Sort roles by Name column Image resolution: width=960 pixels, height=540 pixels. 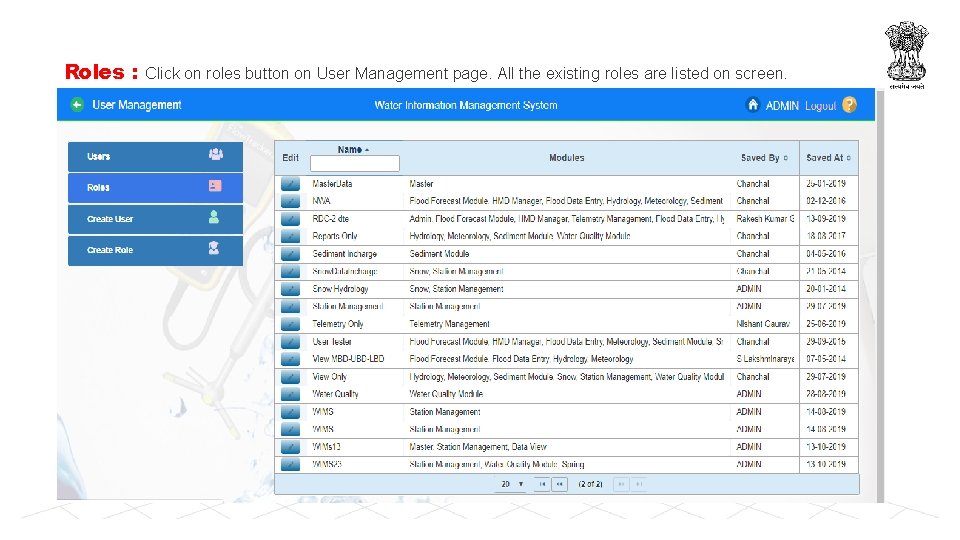tap(353, 149)
